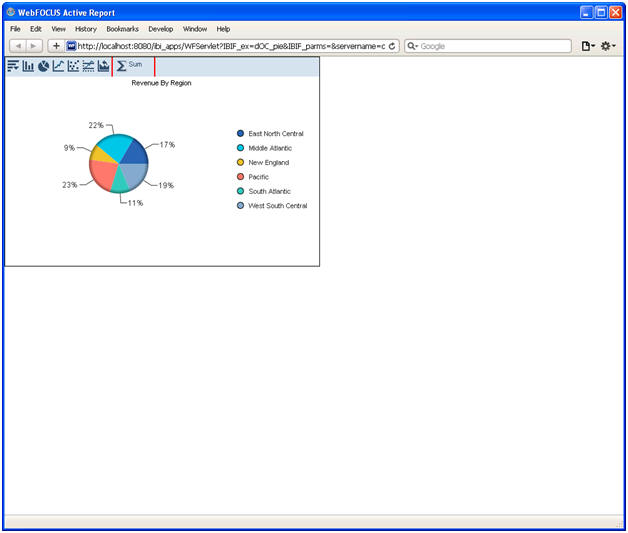Click the East North Central legend marker
Viewport: 628px width, 533px height.
tap(240, 133)
